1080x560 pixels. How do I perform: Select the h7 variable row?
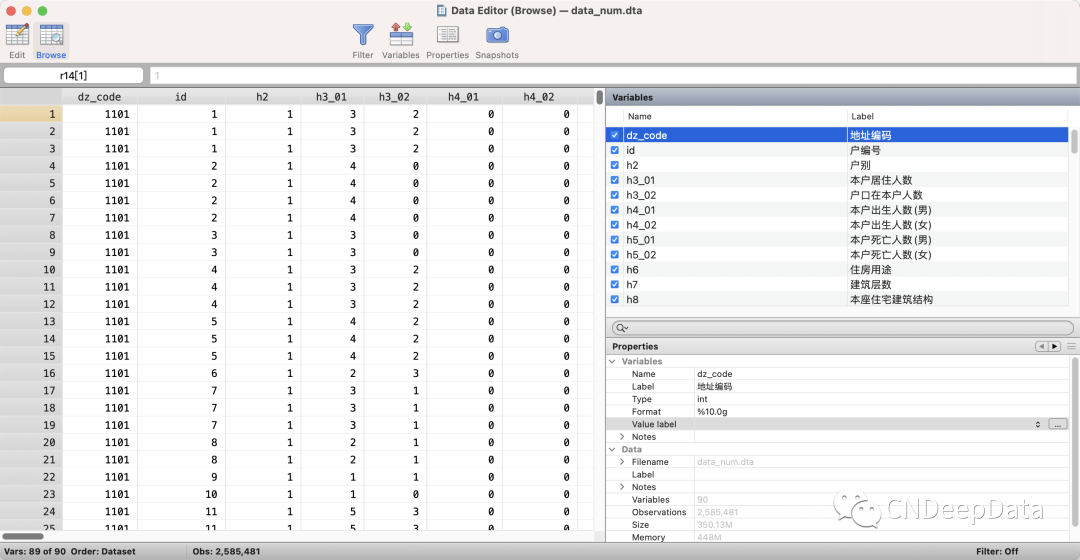(x=837, y=284)
